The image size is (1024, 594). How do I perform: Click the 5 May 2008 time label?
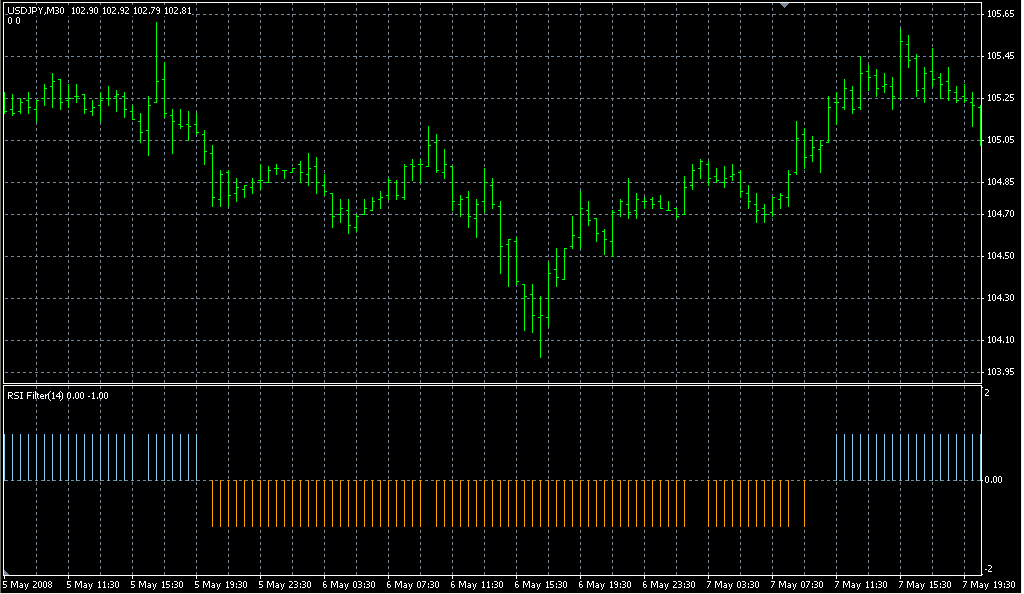28,585
